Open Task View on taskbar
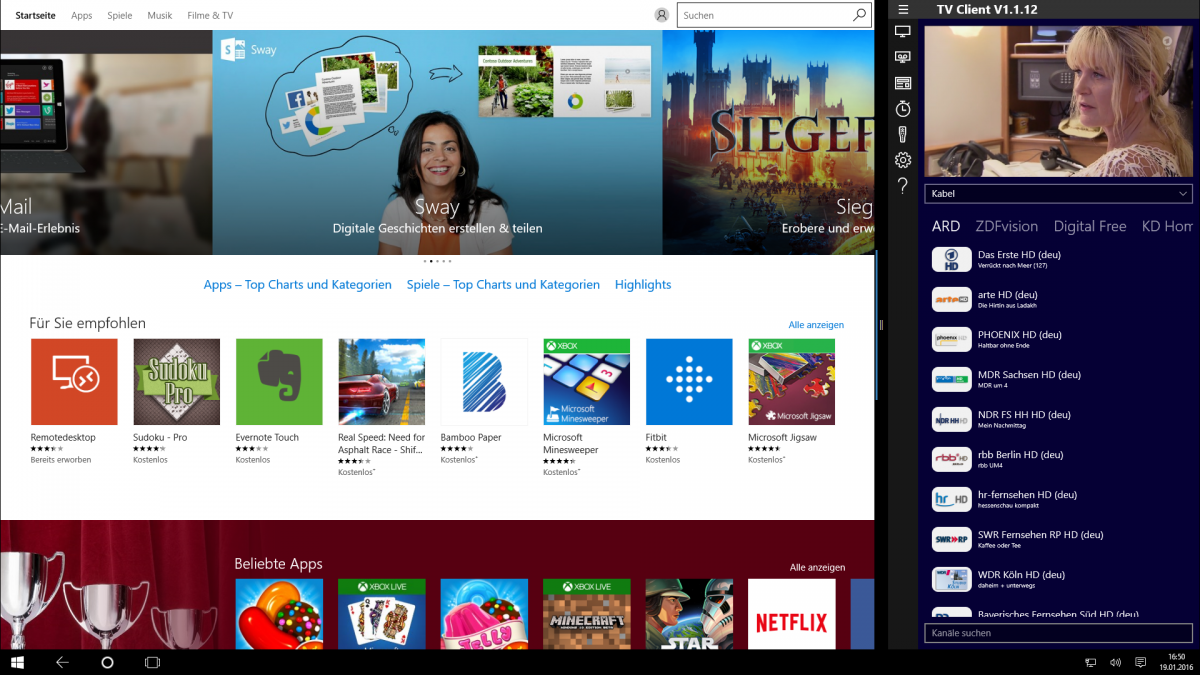 152,662
